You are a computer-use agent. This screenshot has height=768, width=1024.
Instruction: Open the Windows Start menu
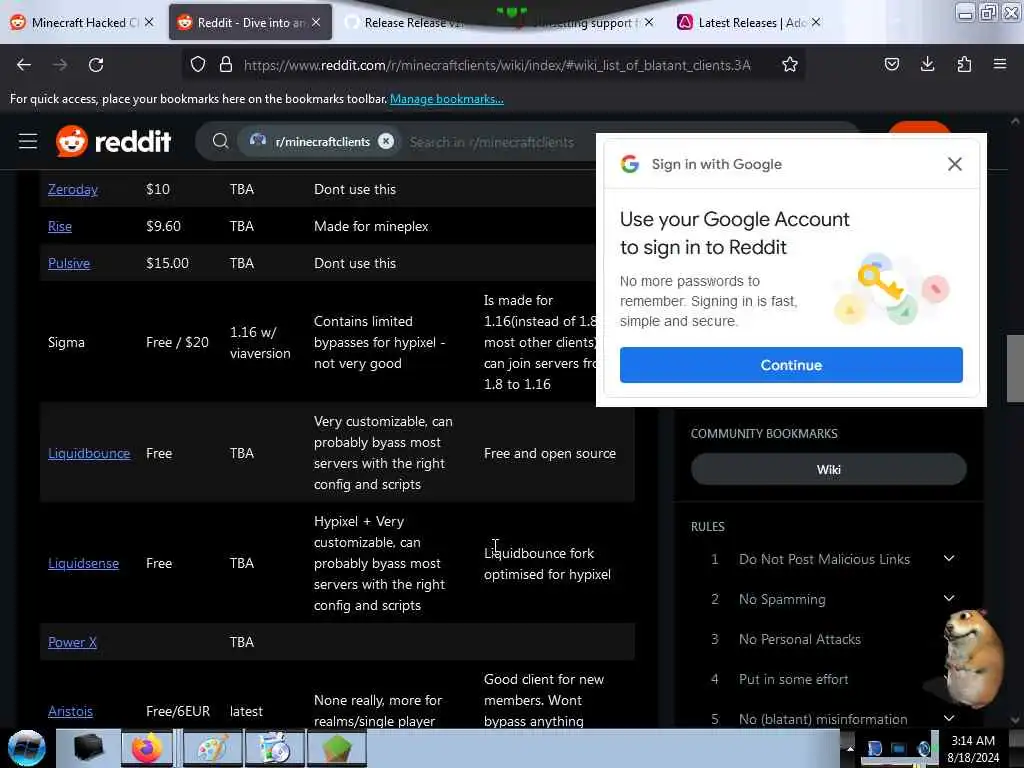[x=26, y=748]
